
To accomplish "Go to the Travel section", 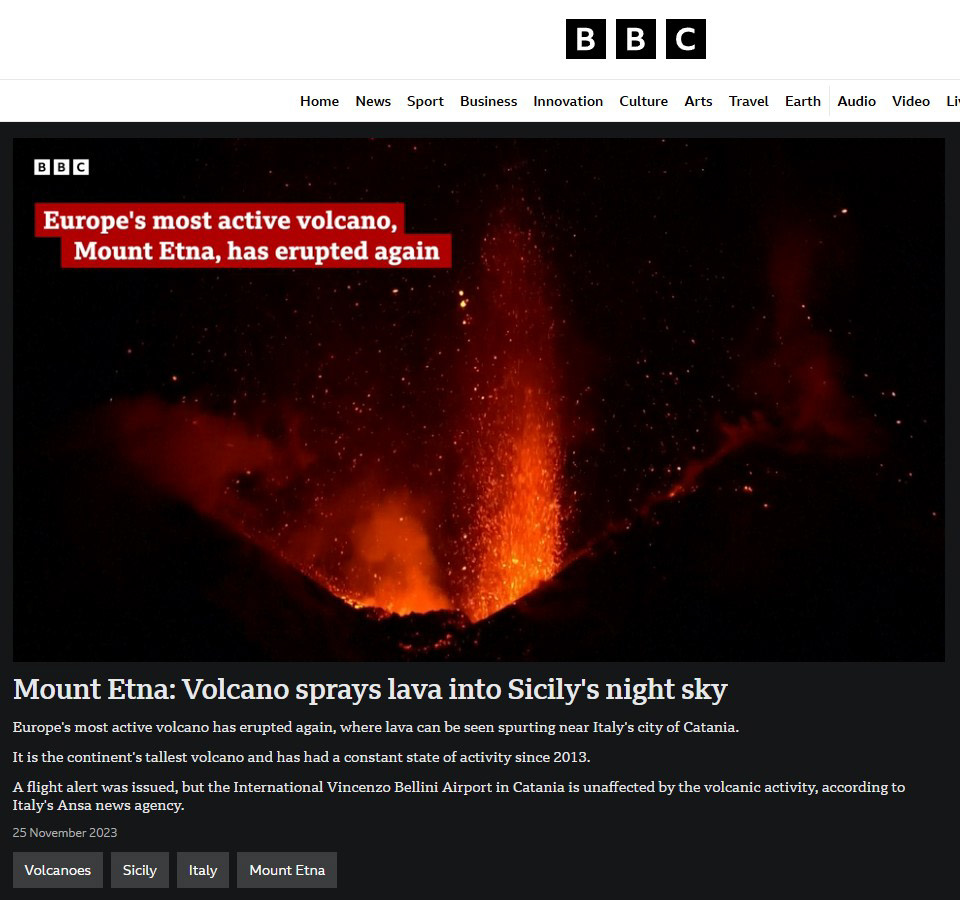I will click(x=748, y=101).
